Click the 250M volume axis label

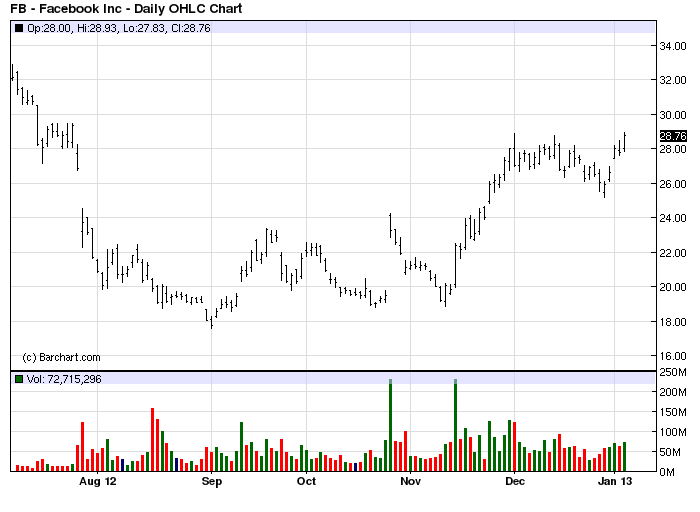(673, 372)
